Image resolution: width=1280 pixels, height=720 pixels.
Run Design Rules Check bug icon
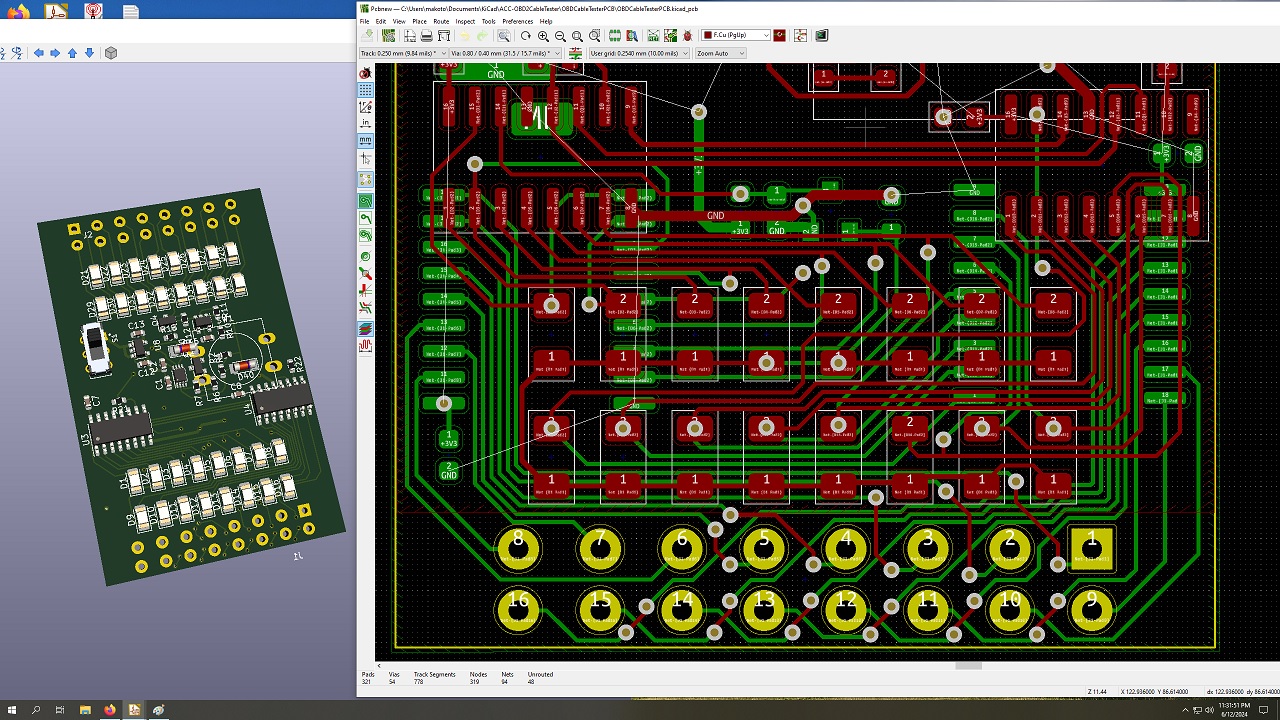coord(687,36)
